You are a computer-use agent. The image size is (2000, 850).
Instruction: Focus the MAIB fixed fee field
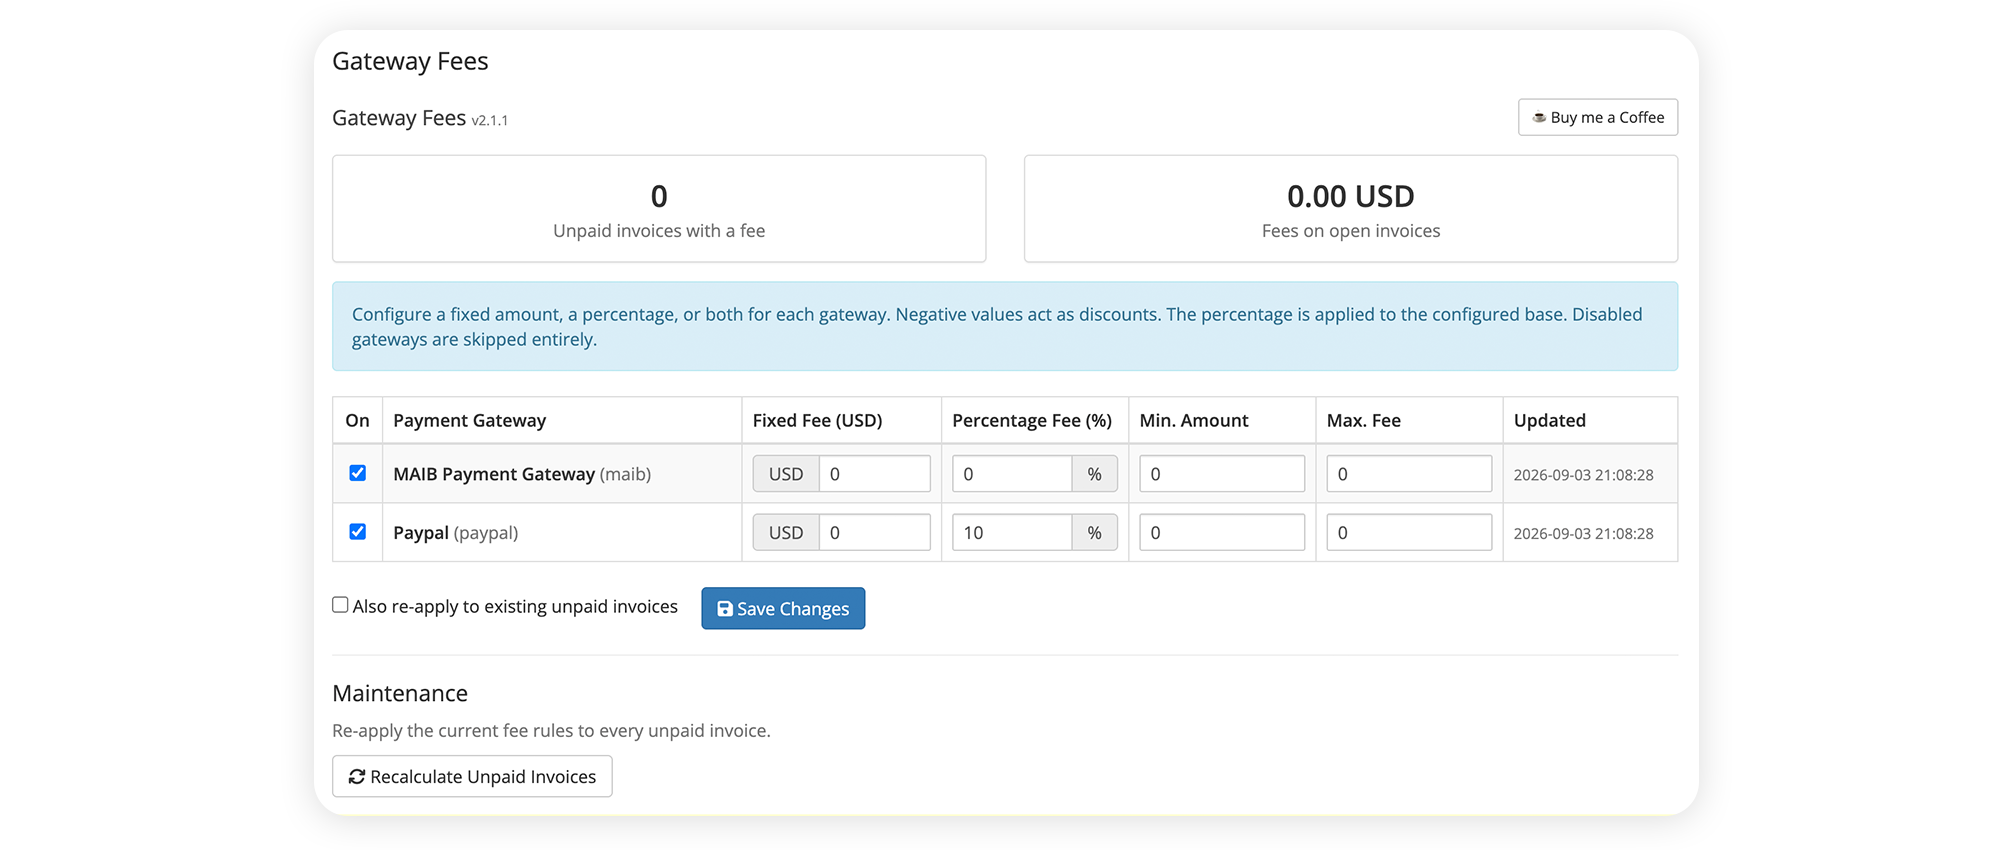(874, 474)
